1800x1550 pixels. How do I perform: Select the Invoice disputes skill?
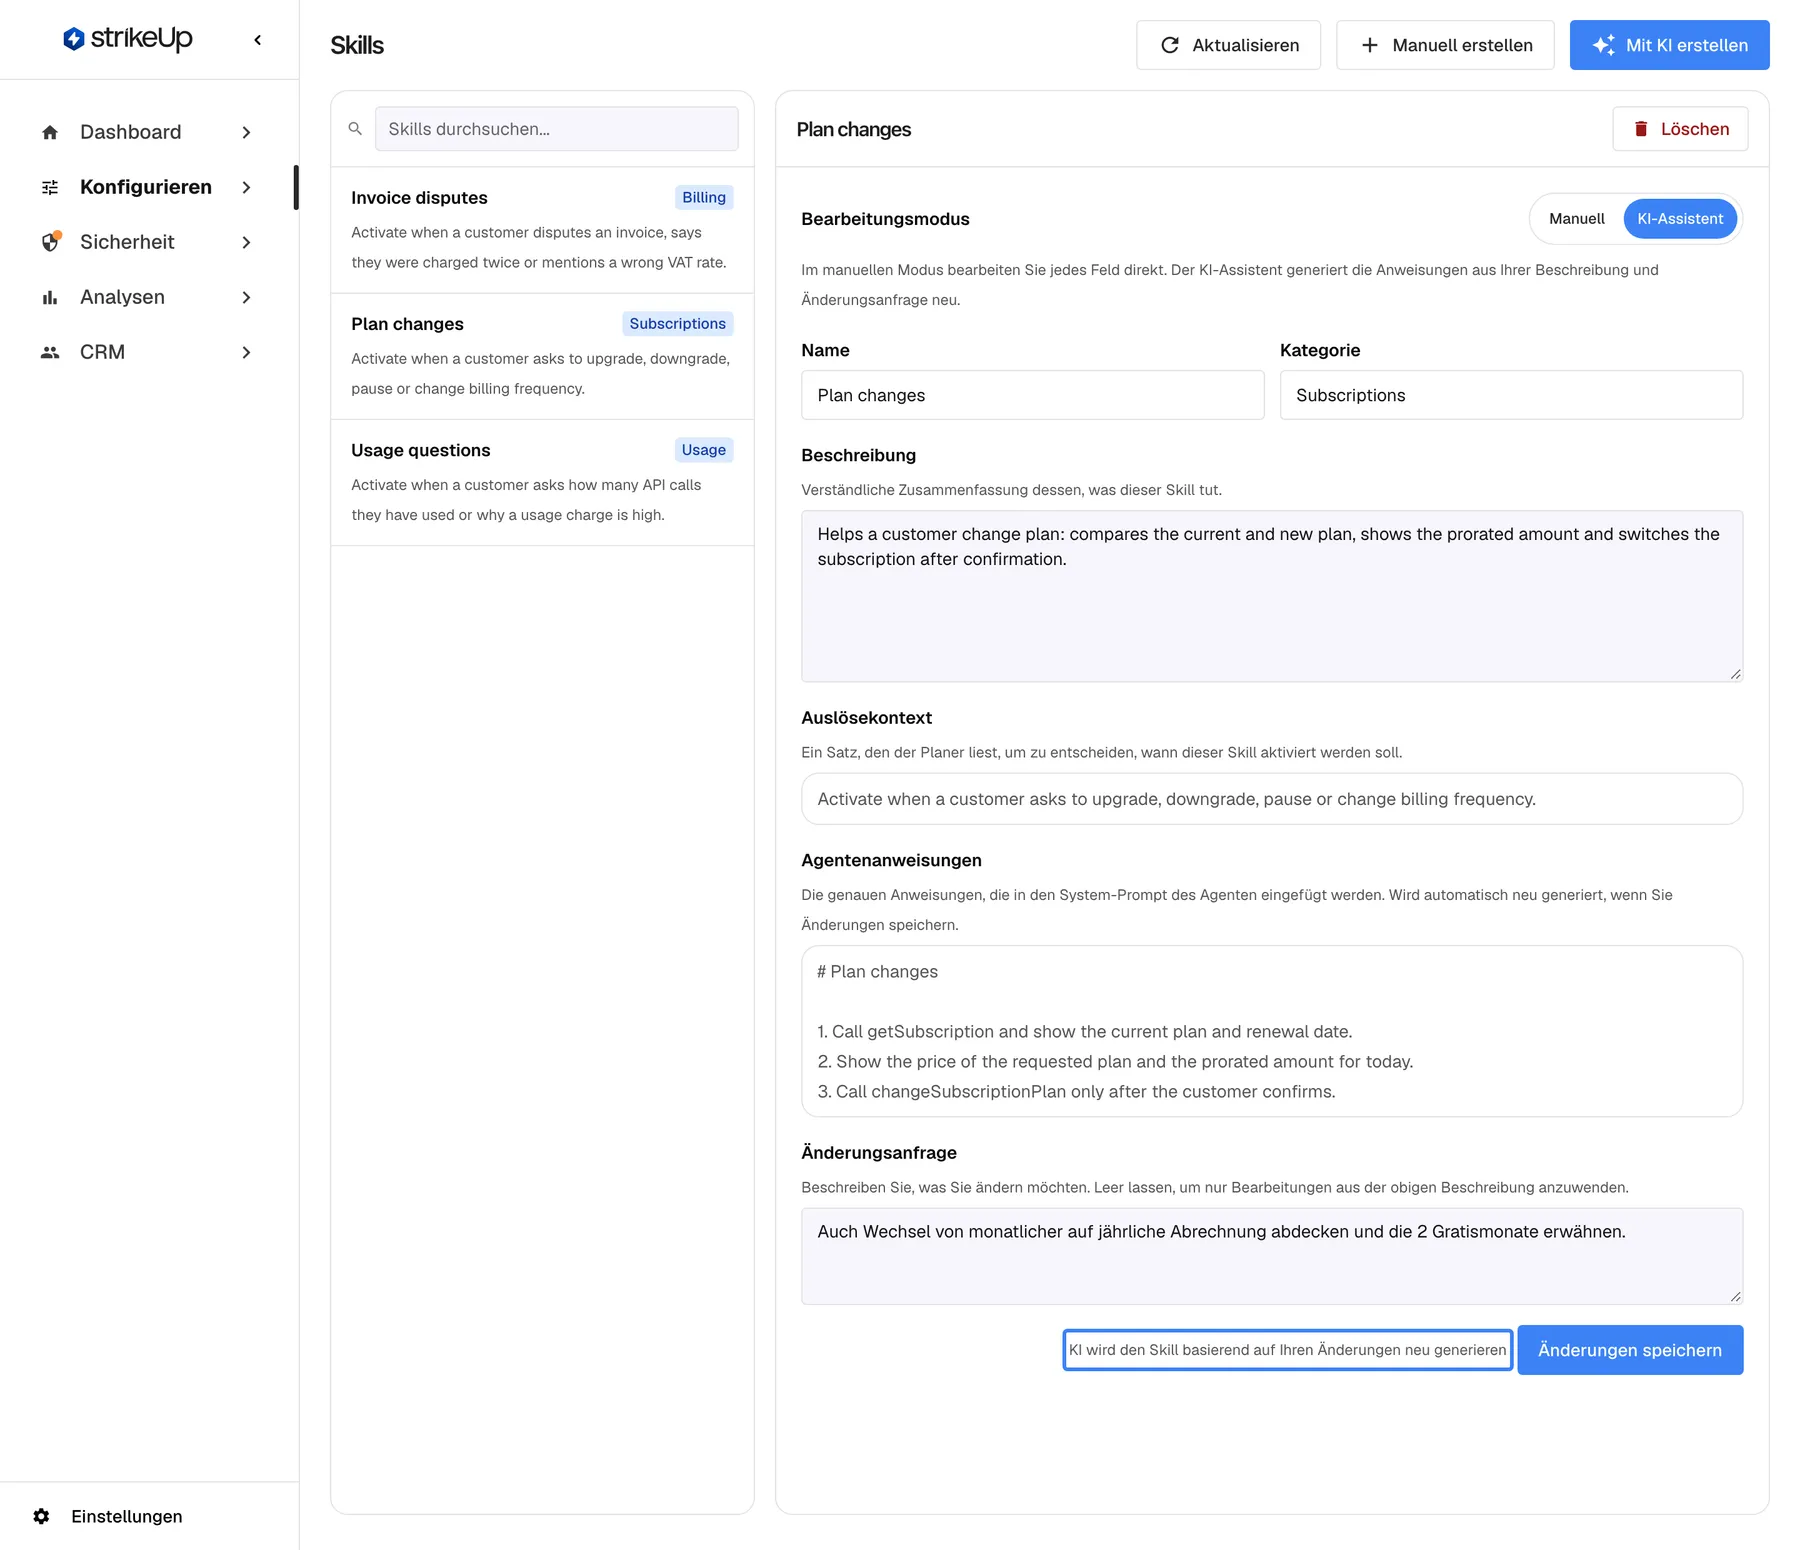(x=542, y=230)
